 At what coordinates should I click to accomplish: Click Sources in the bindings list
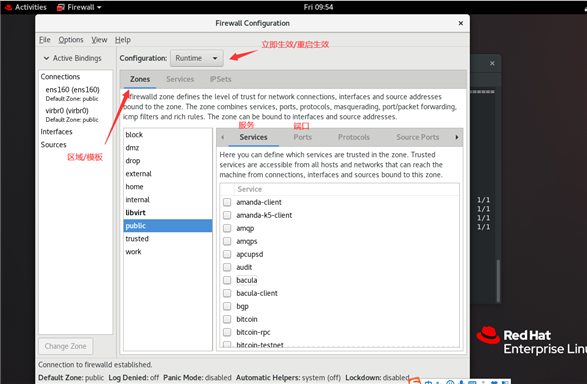(54, 144)
